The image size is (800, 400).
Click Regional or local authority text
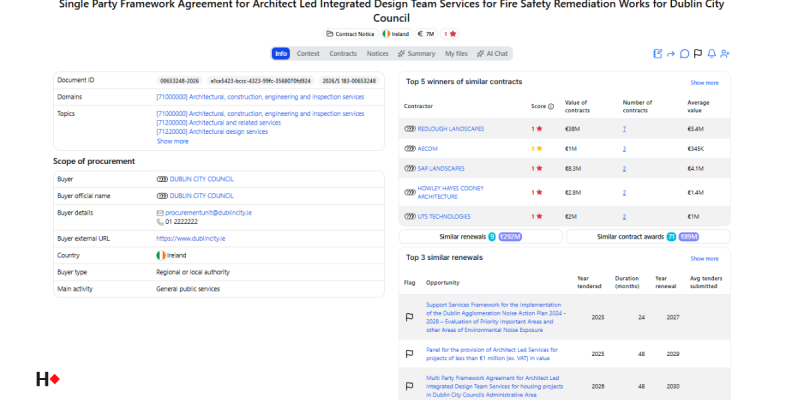193,272
